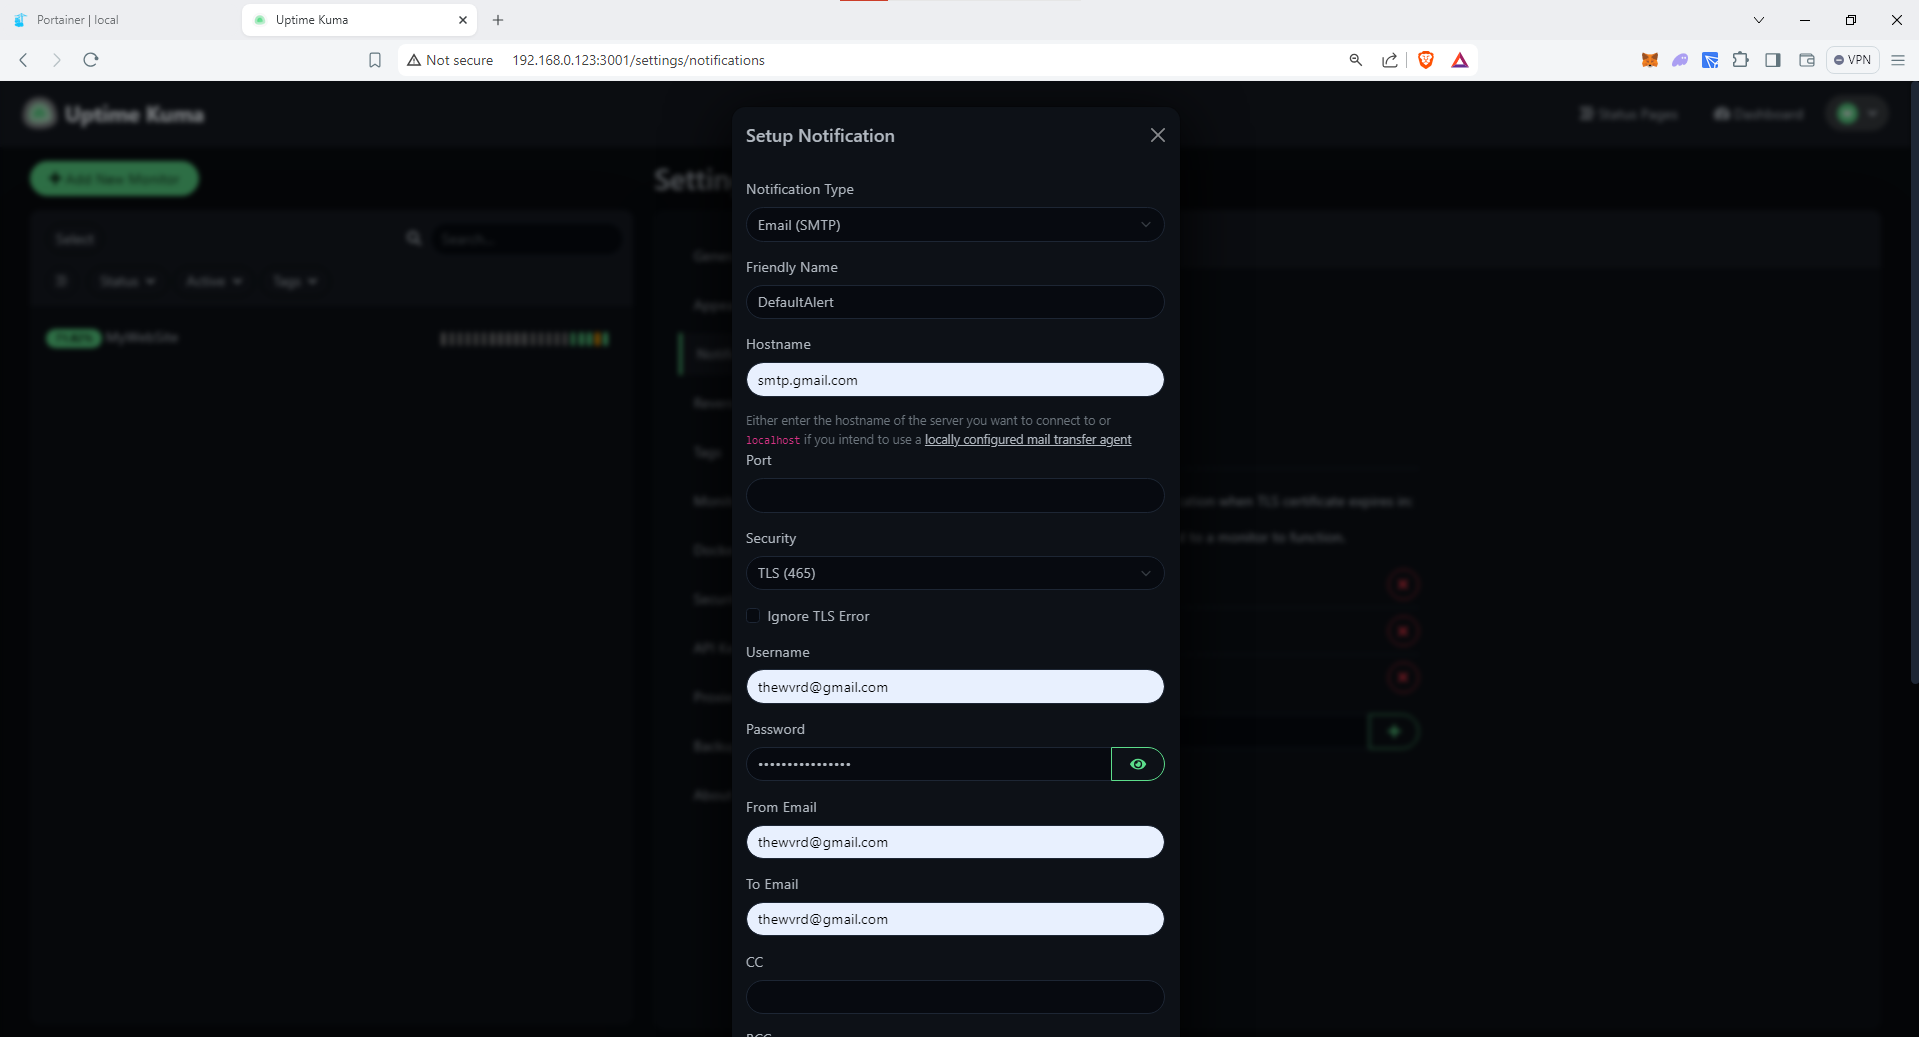Click the Password field
This screenshot has height=1037, width=1919.
tap(928, 764)
